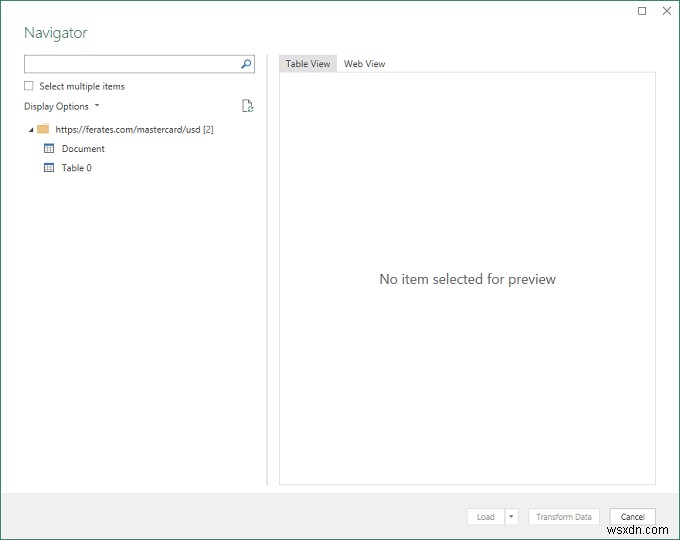Switch to the Web View tab
680x540 pixels.
pos(364,64)
